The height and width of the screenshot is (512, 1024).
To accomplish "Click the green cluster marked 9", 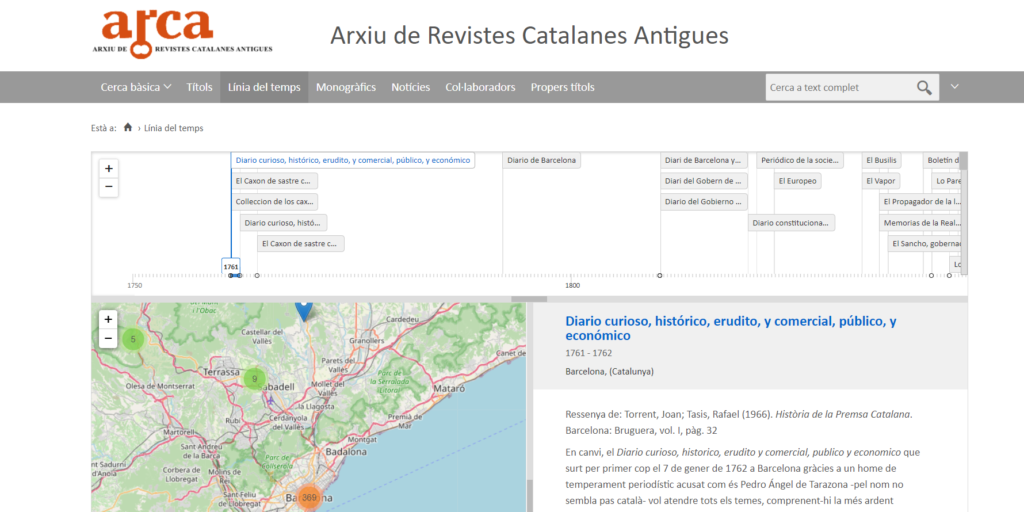I will (x=255, y=379).
